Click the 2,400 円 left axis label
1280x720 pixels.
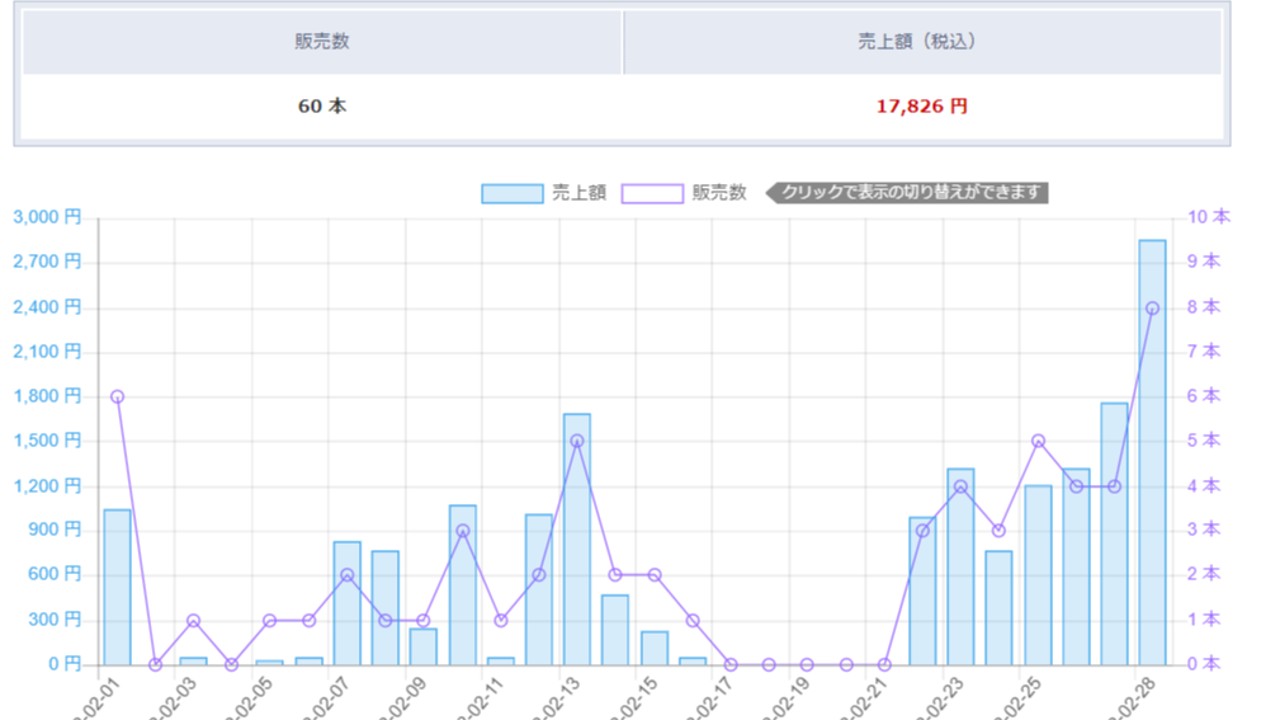pyautogui.click(x=47, y=307)
